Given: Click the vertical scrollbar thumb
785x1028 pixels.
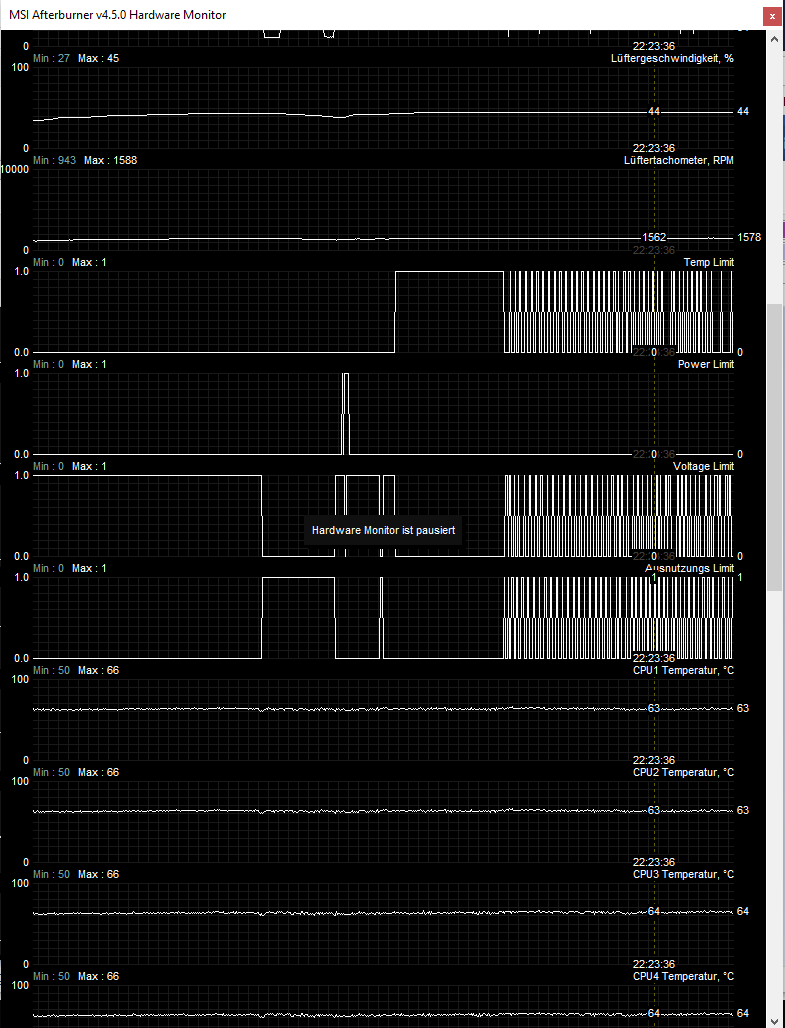Looking at the screenshot, I should click(x=774, y=446).
